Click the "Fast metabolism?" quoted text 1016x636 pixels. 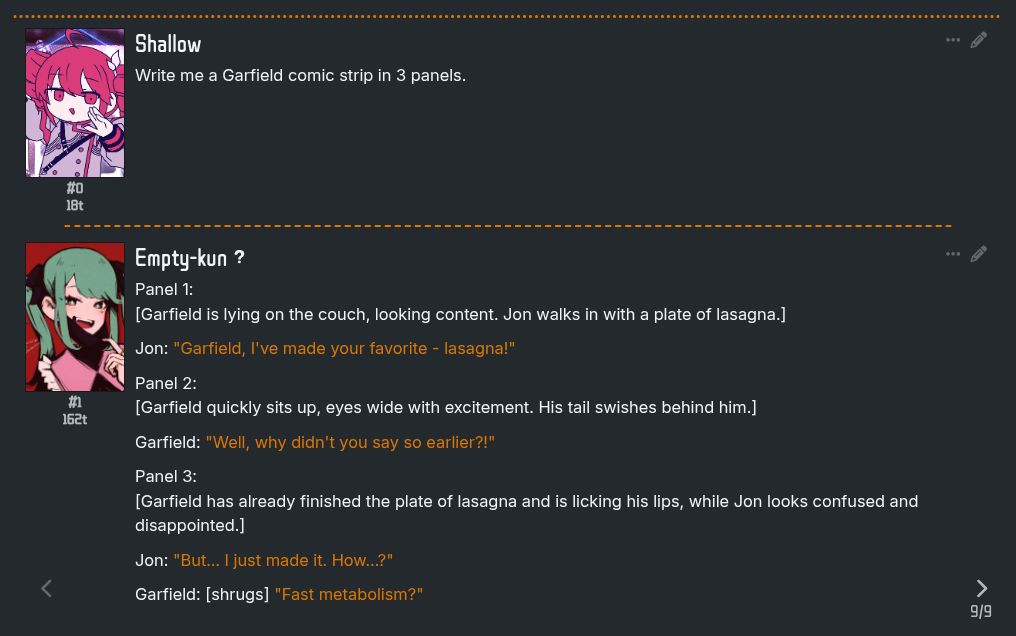coord(349,595)
